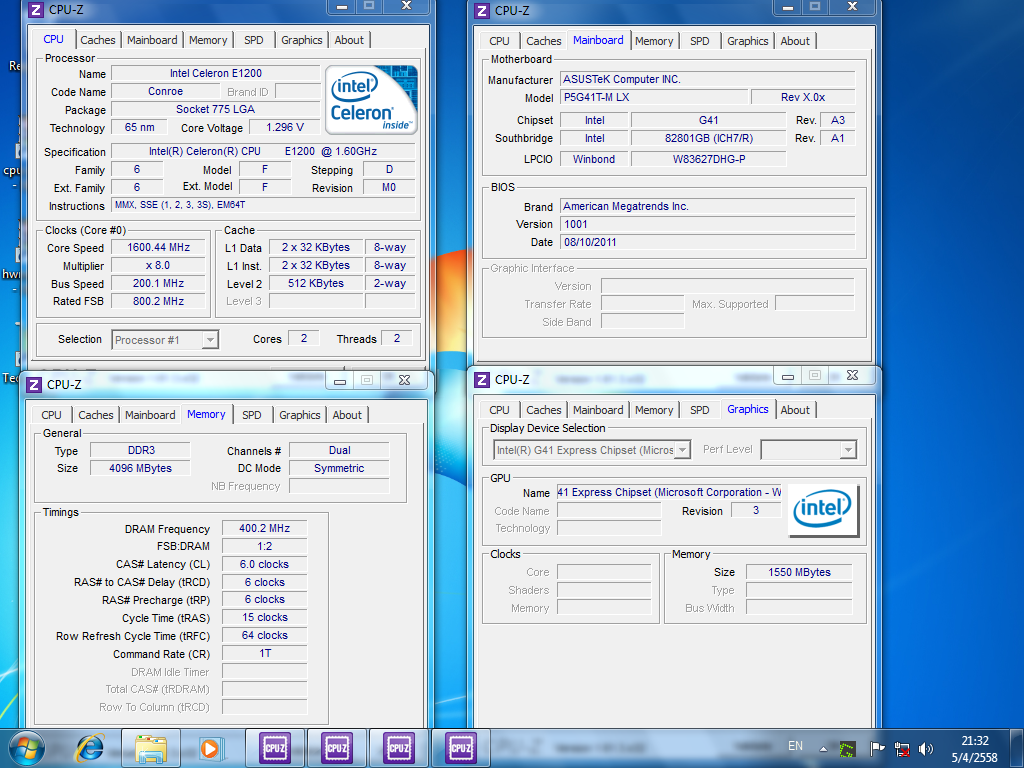Click Level 2 cache 512 KBytes field
Screen dimensions: 1024x768
pos(316,283)
